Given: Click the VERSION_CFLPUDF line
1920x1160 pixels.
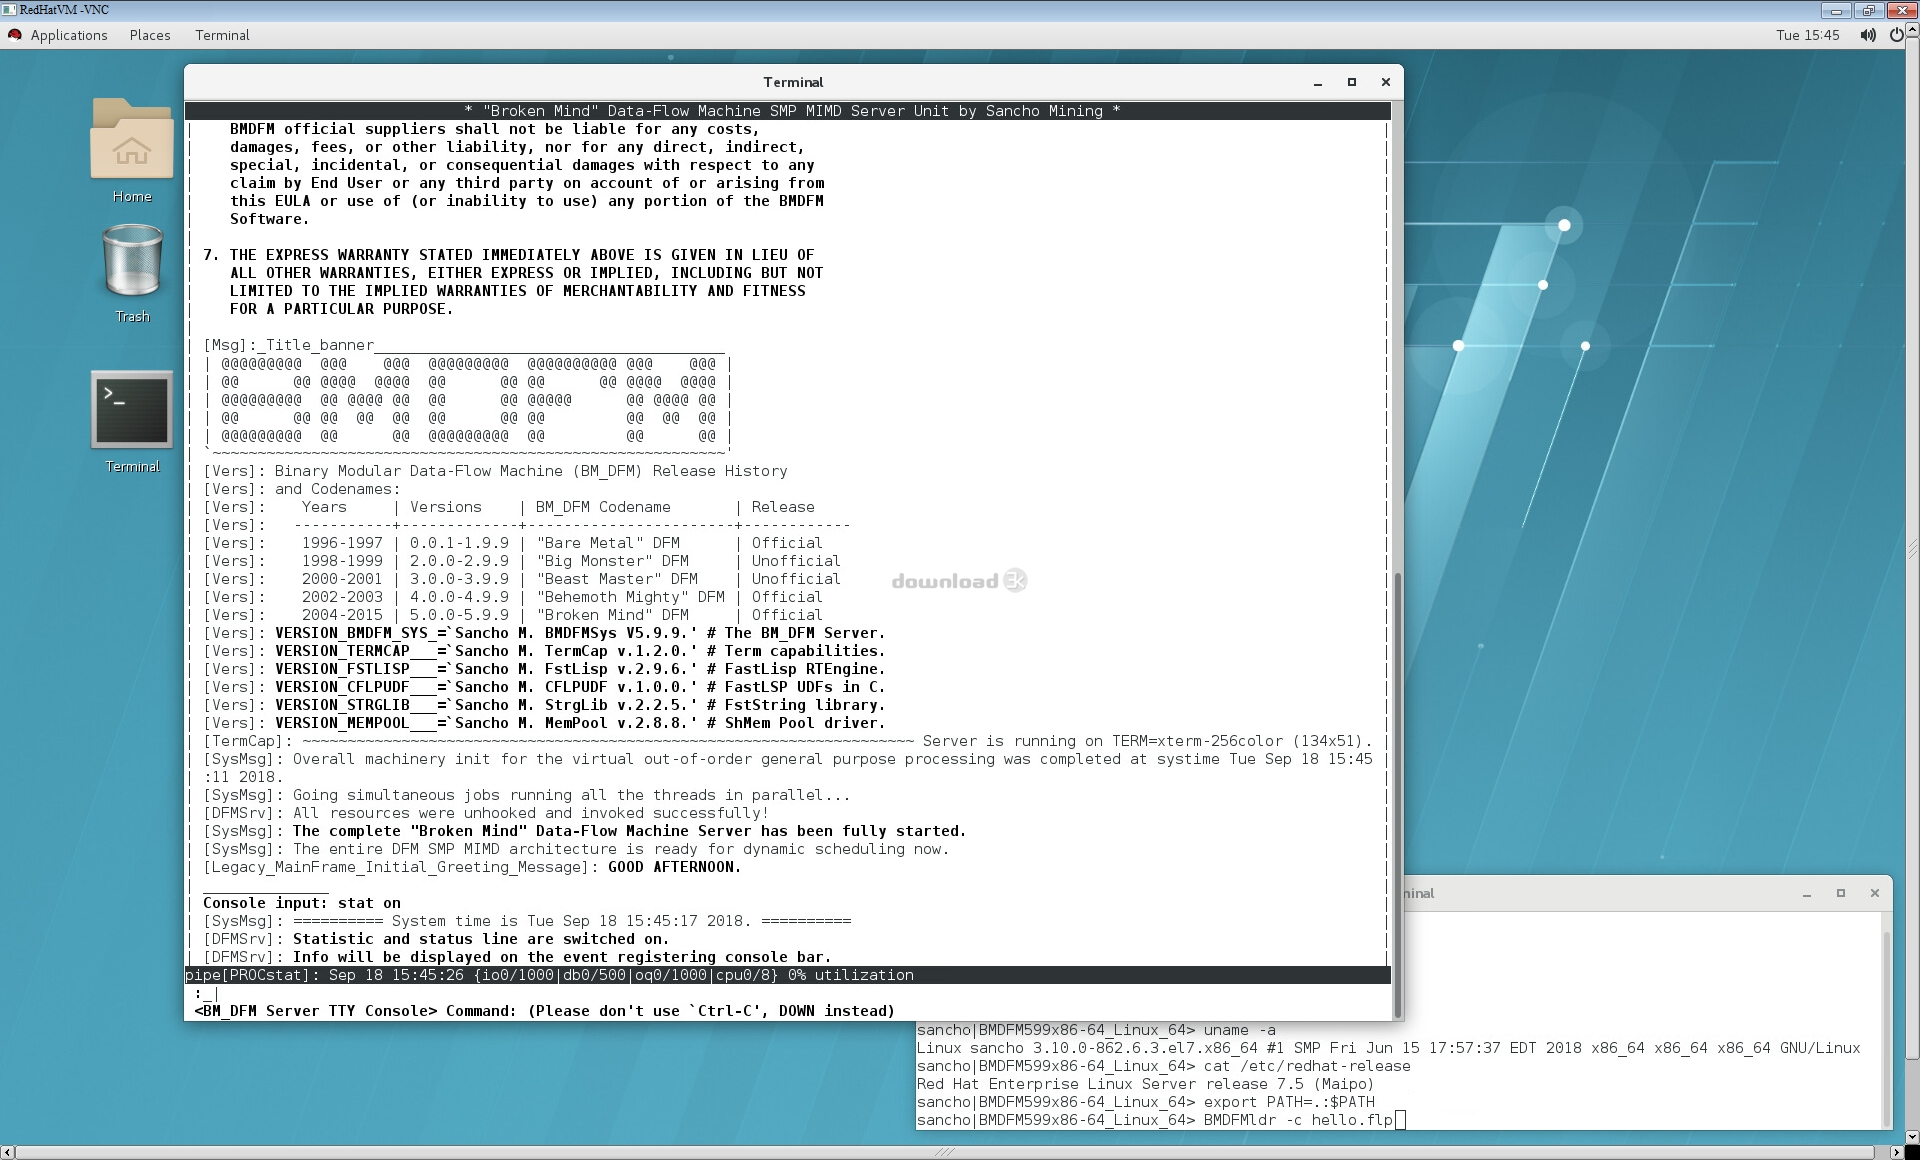Looking at the screenshot, I should tap(544, 687).
